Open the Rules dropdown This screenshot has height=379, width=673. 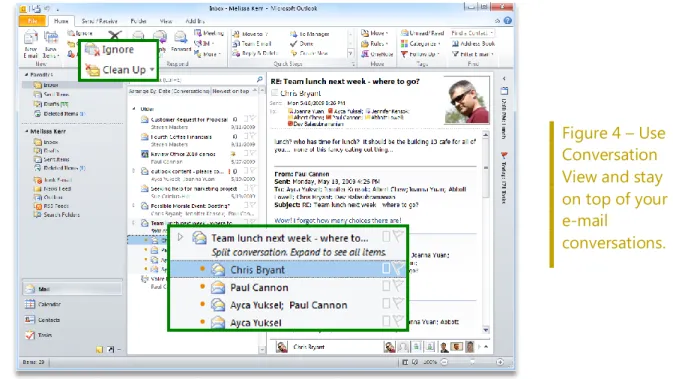[374, 44]
